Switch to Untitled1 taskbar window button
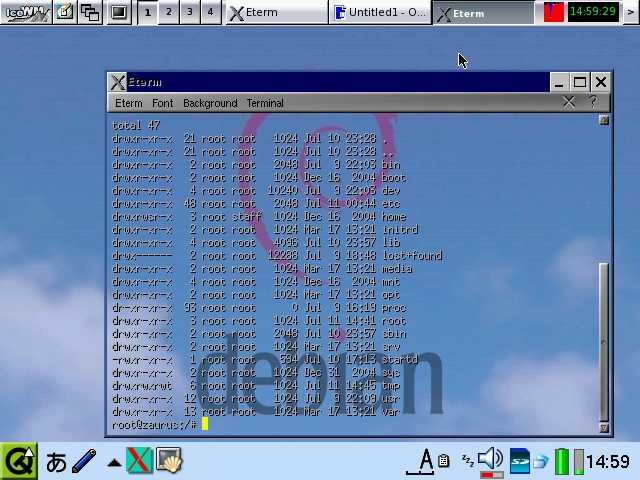This screenshot has width=640, height=480. pos(381,13)
